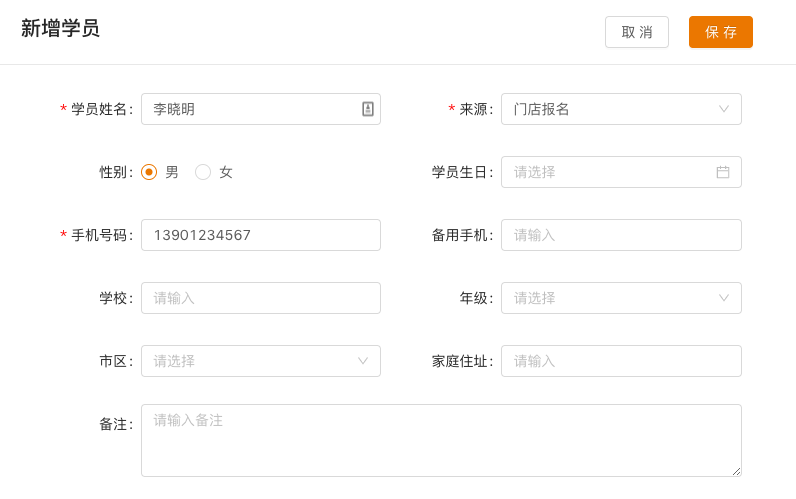Focus the 手机号码 phone number field
This screenshot has width=796, height=499.
[260, 235]
